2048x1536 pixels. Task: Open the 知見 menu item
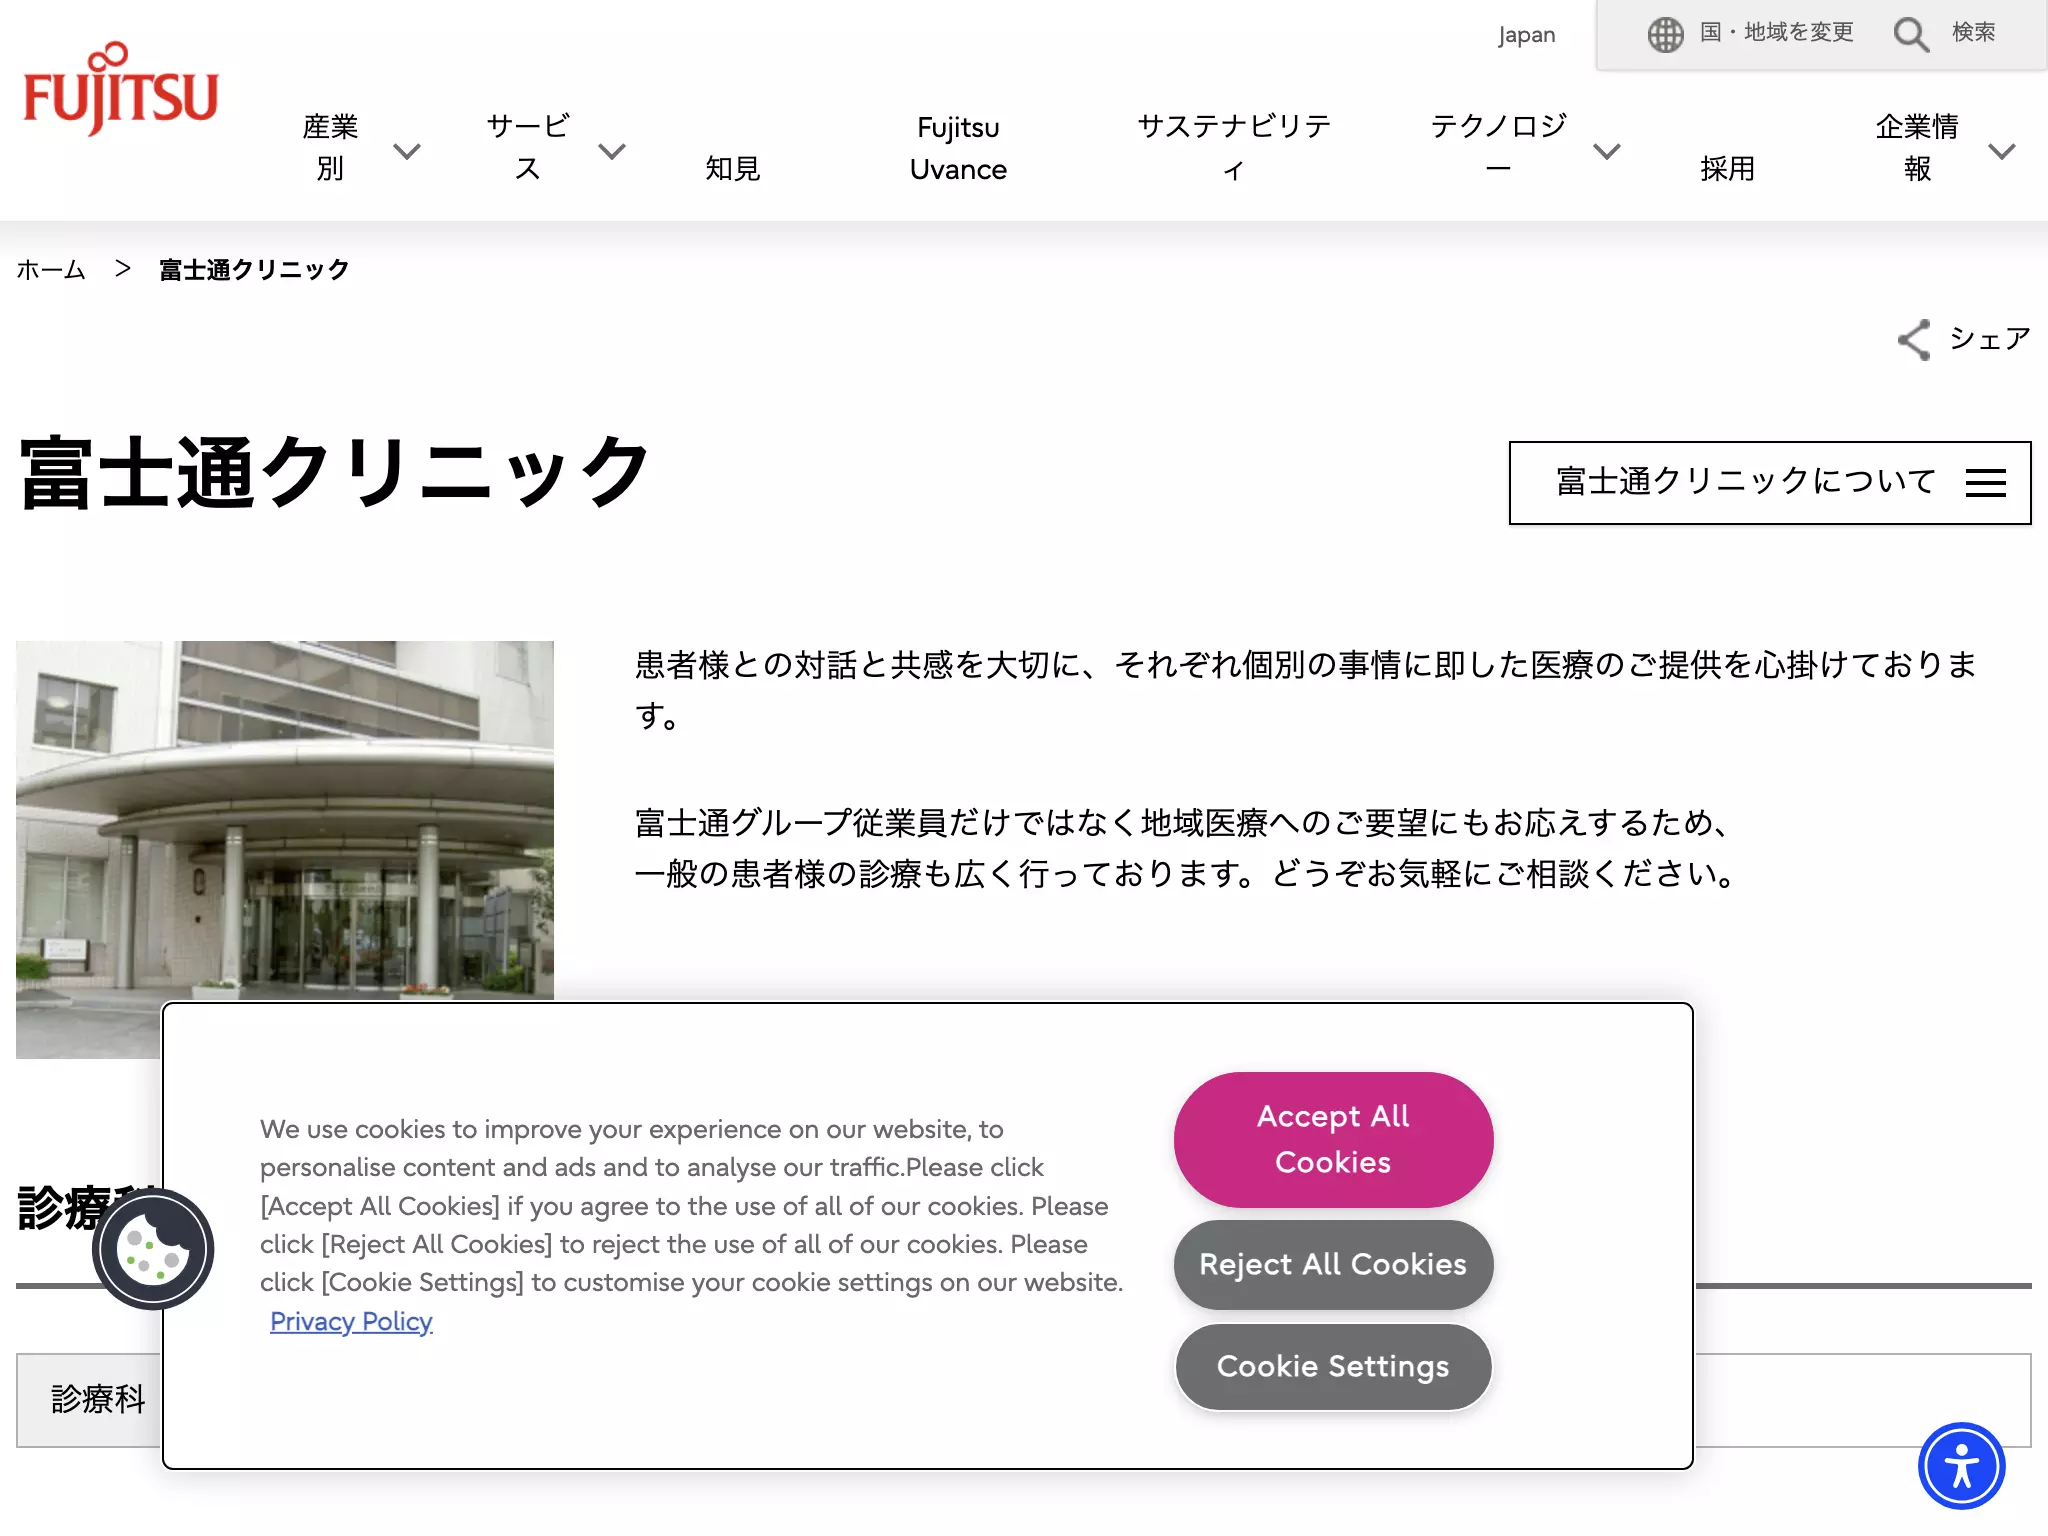[732, 168]
